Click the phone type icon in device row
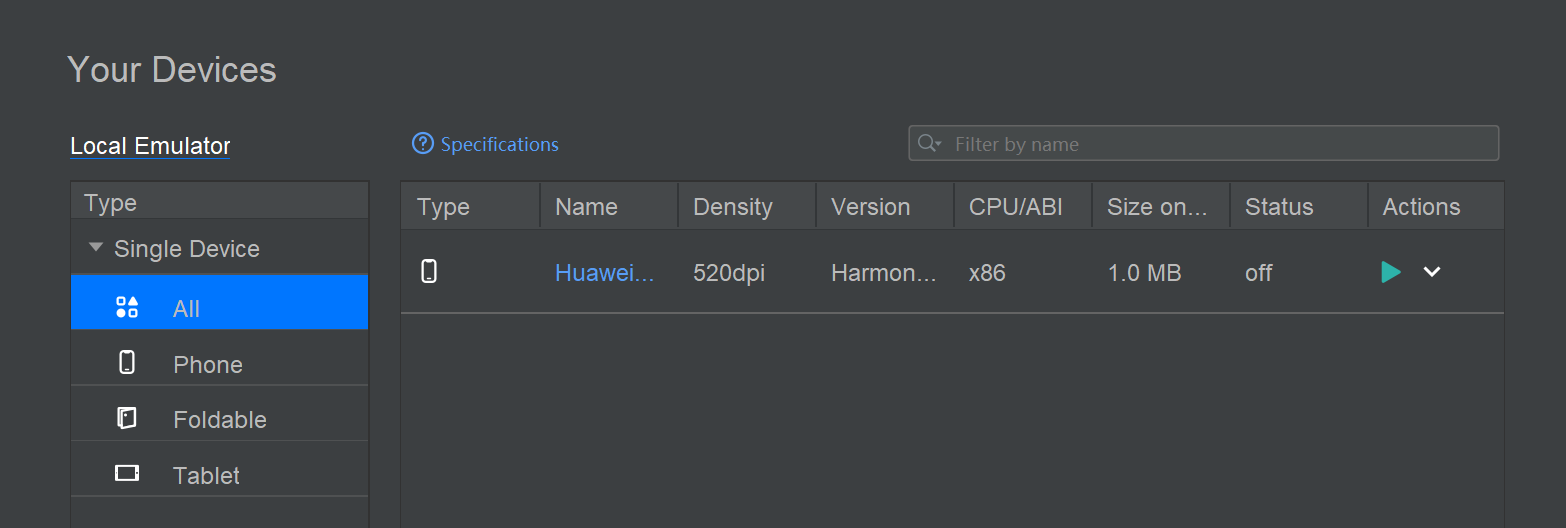This screenshot has width=1566, height=528. point(429,271)
